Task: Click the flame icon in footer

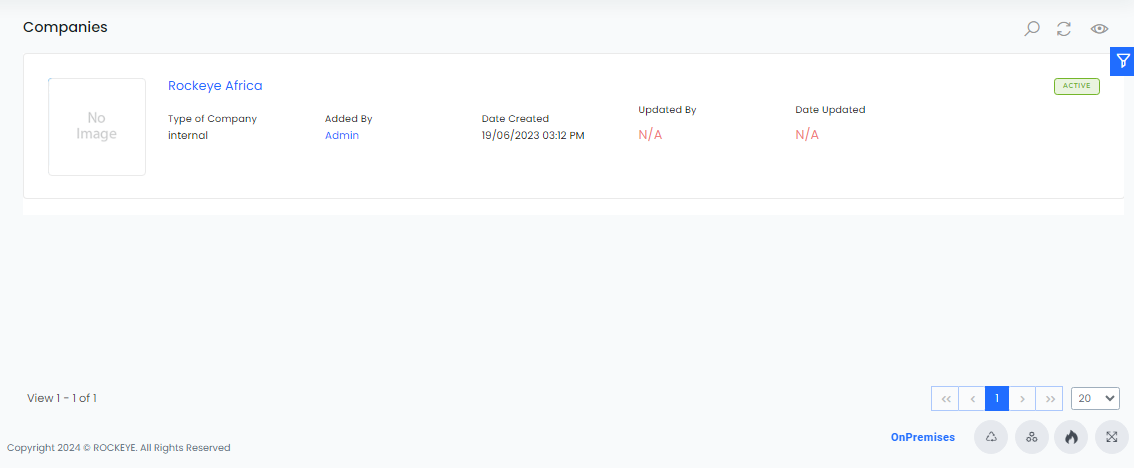Action: click(1071, 437)
